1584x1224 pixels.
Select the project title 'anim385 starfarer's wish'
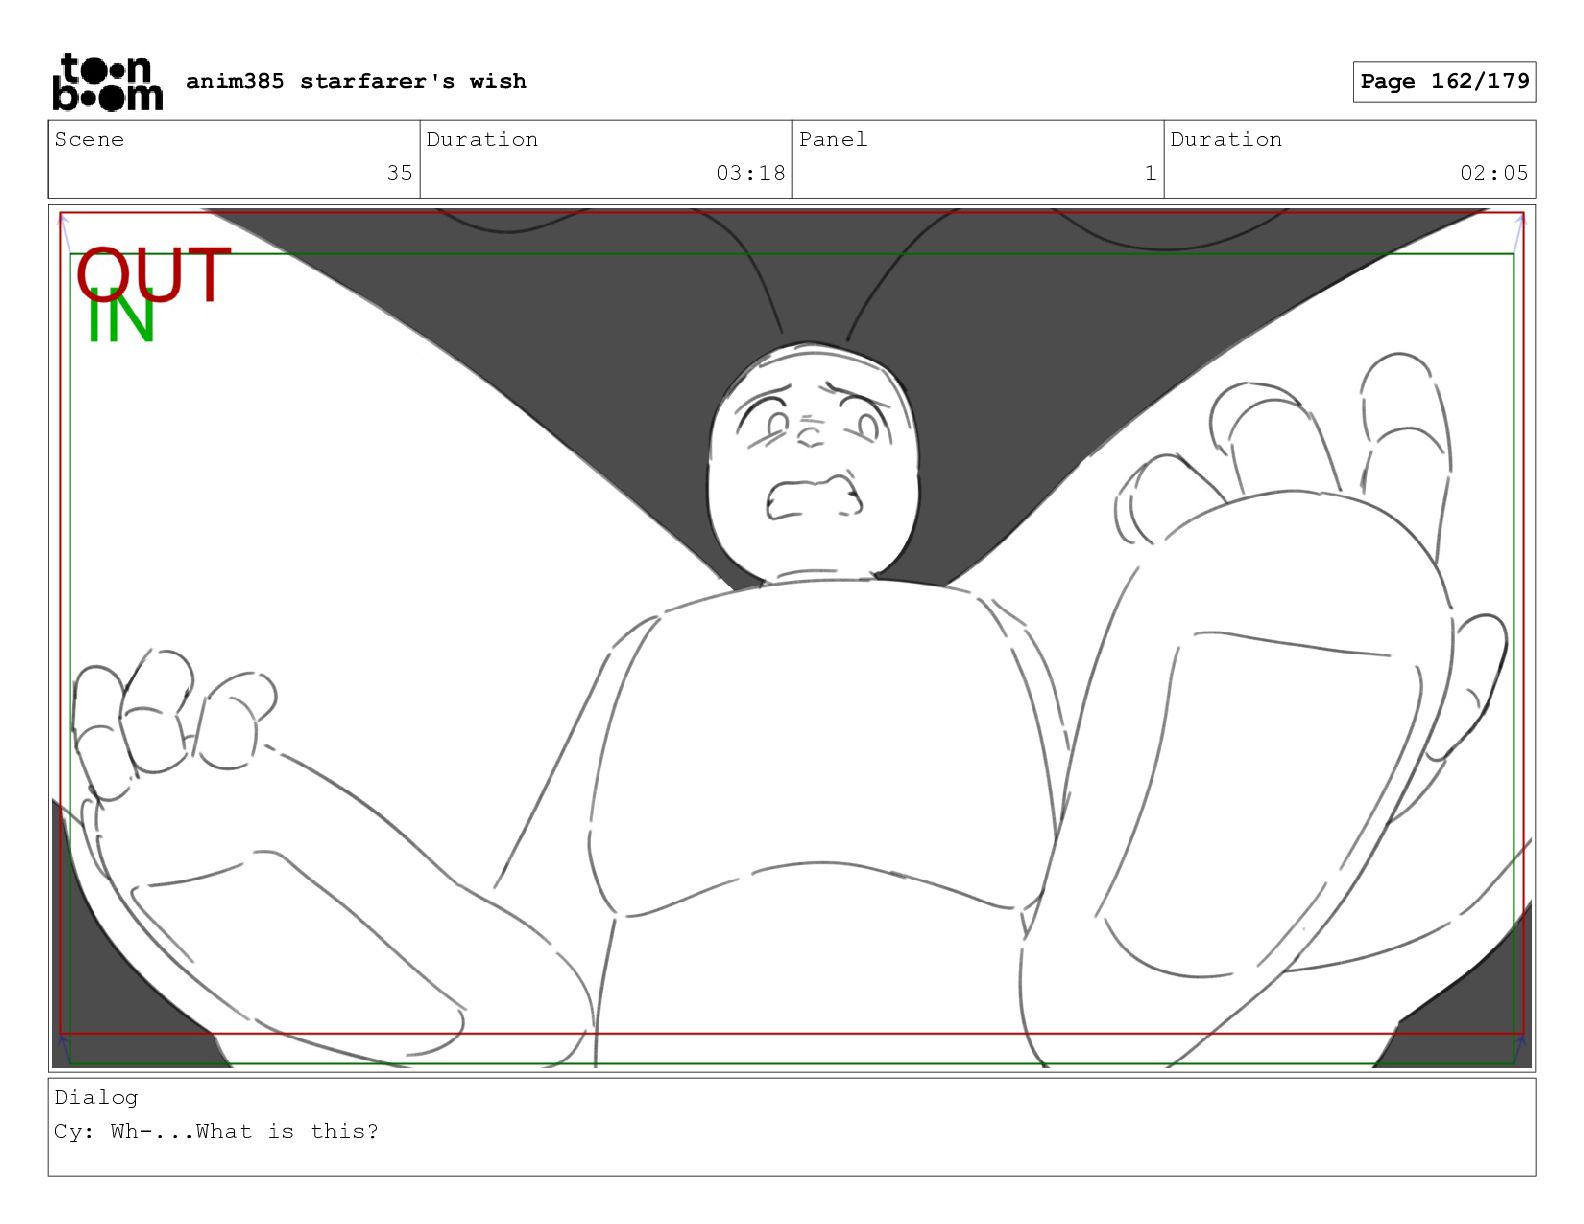click(x=356, y=81)
